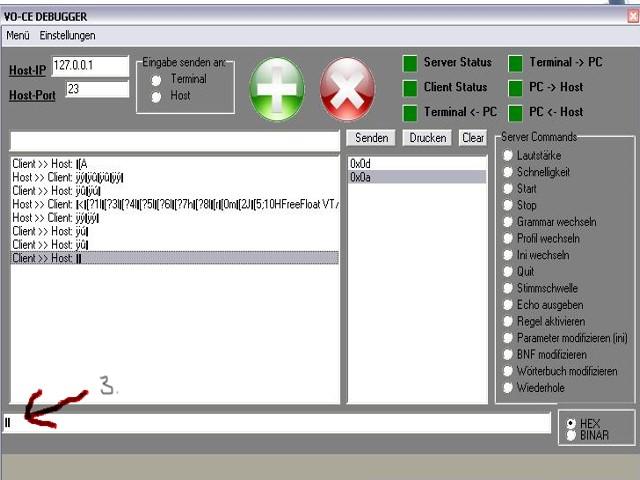
Task: Open the Einstellungen menu
Action: (x=67, y=35)
